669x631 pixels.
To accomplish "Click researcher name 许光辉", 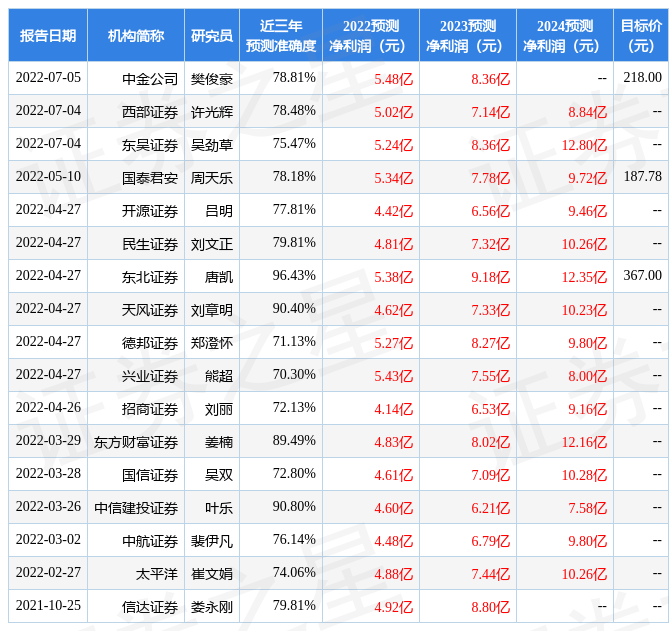I will pyautogui.click(x=212, y=112).
